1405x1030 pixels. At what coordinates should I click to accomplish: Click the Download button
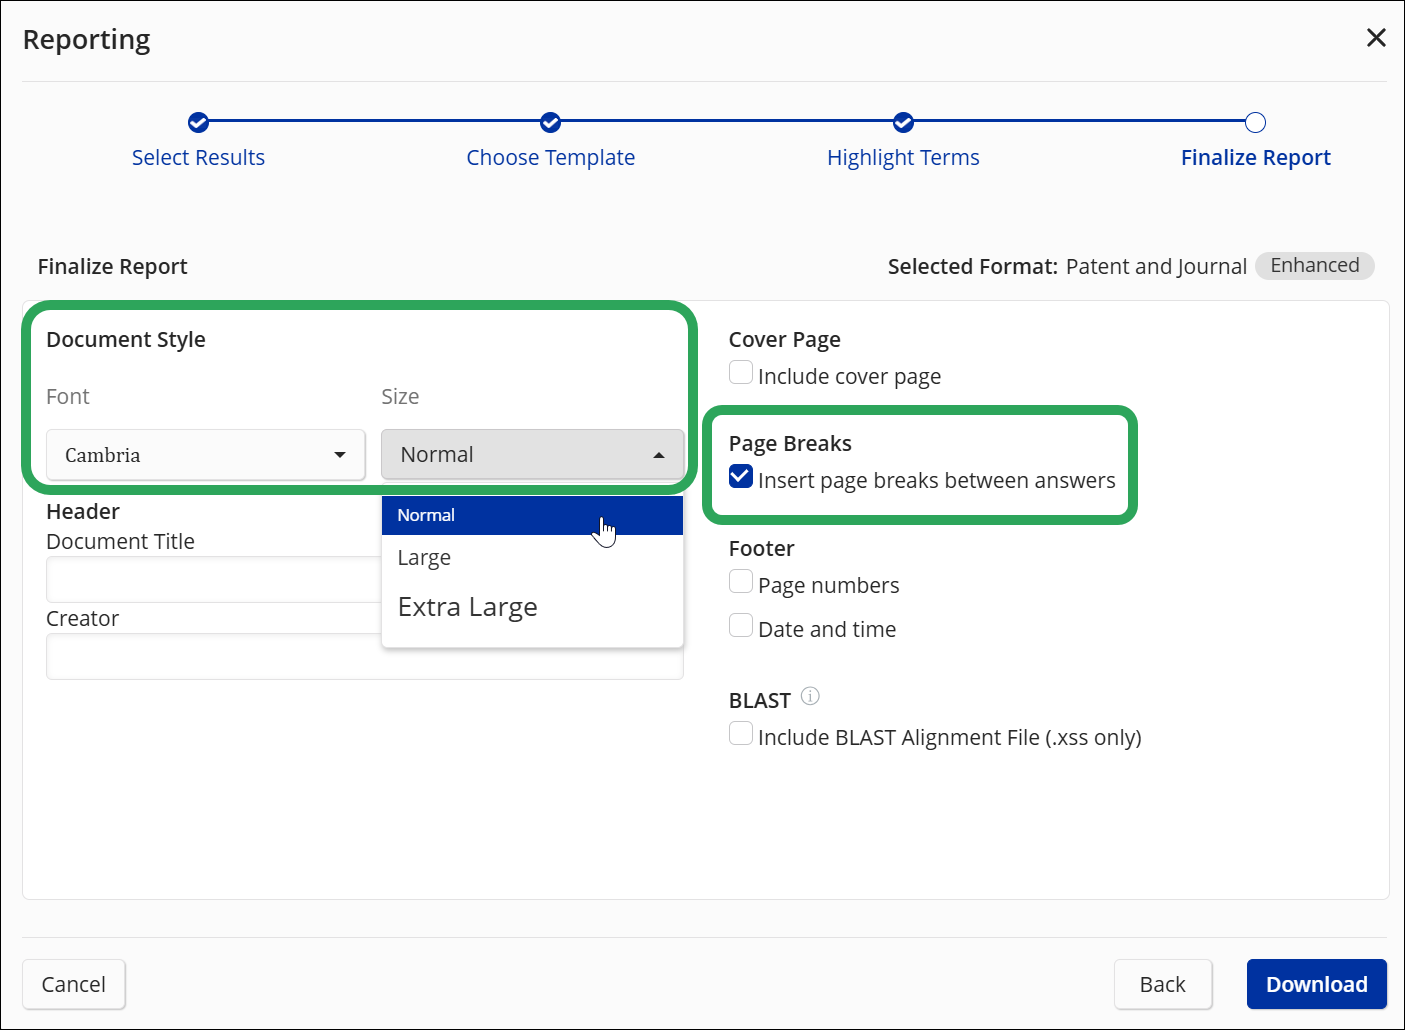[1316, 984]
